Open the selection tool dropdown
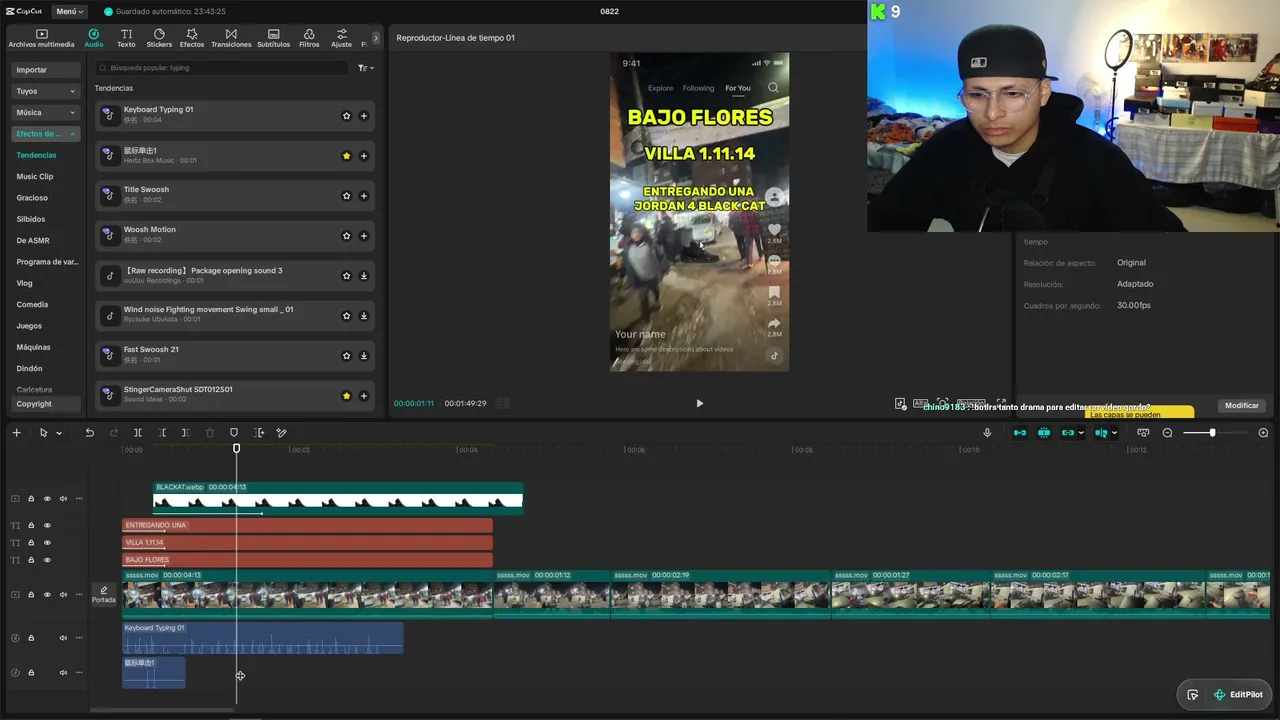1280x720 pixels. (59, 433)
